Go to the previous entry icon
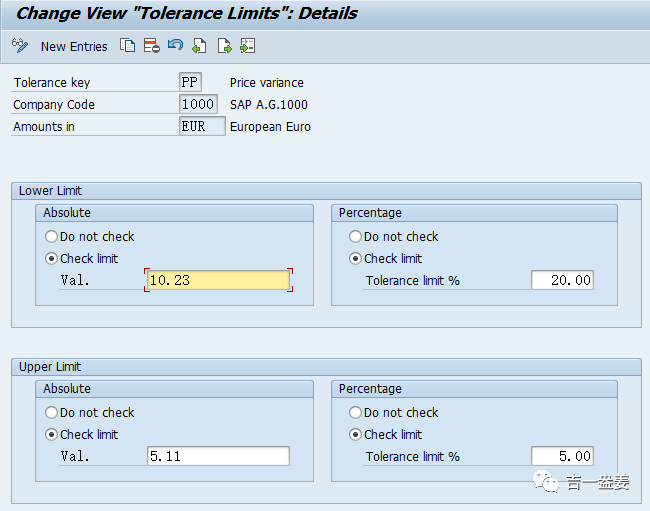 199,46
